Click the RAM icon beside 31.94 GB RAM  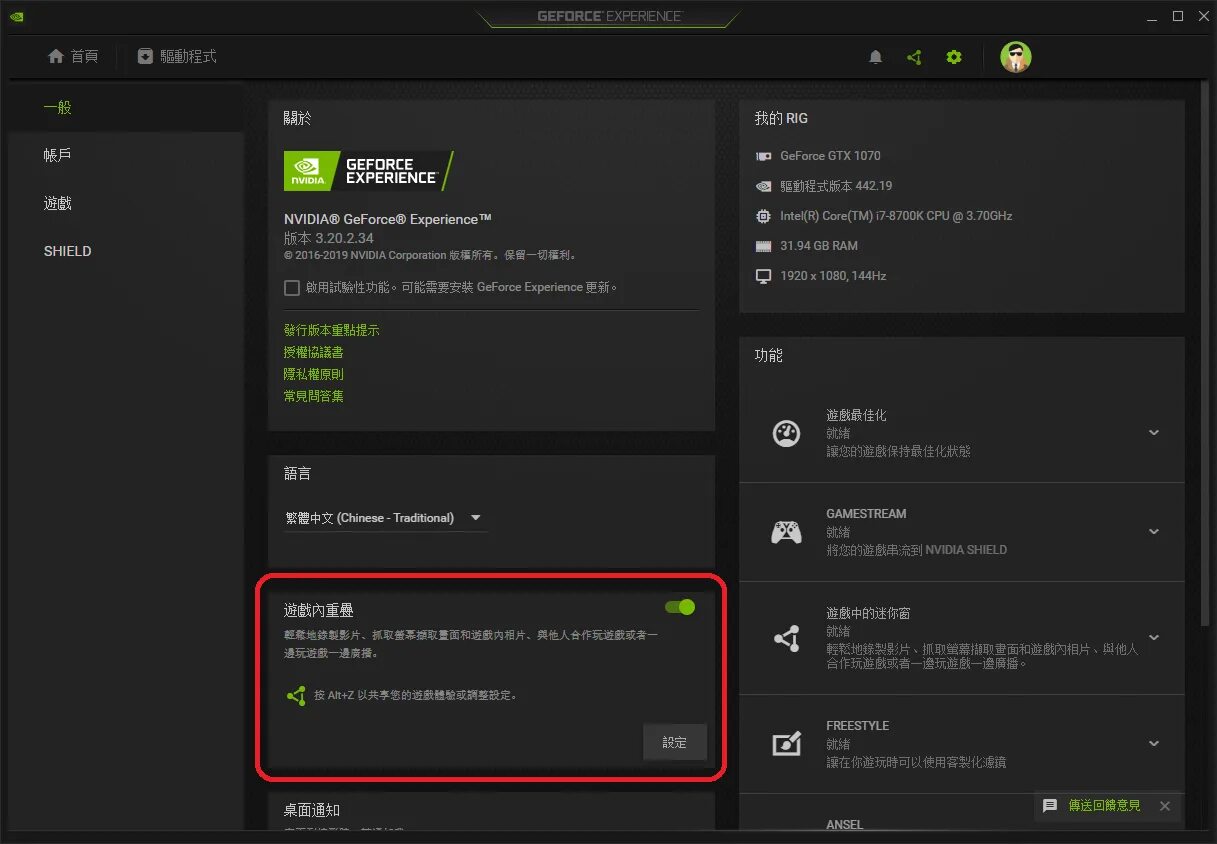point(763,246)
